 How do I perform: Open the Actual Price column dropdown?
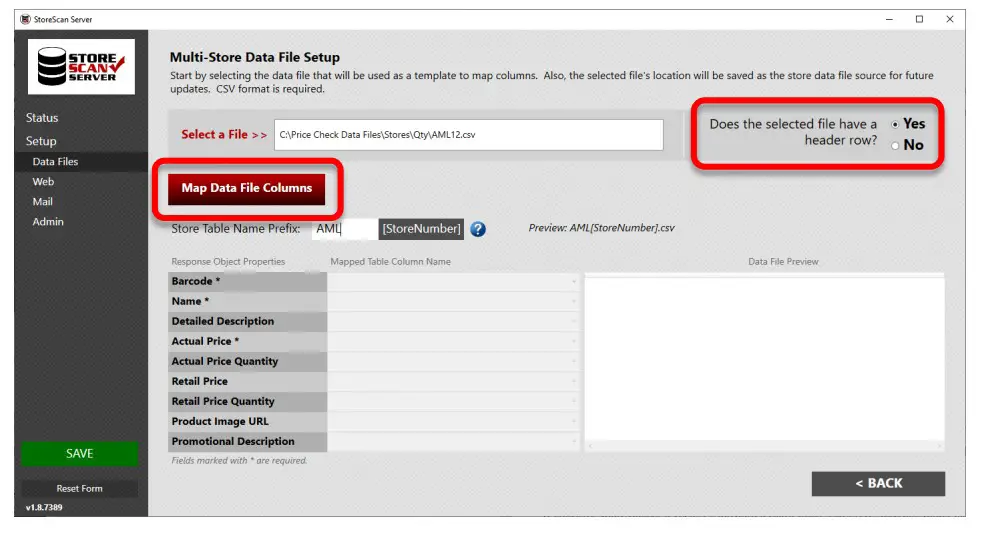[453, 342]
